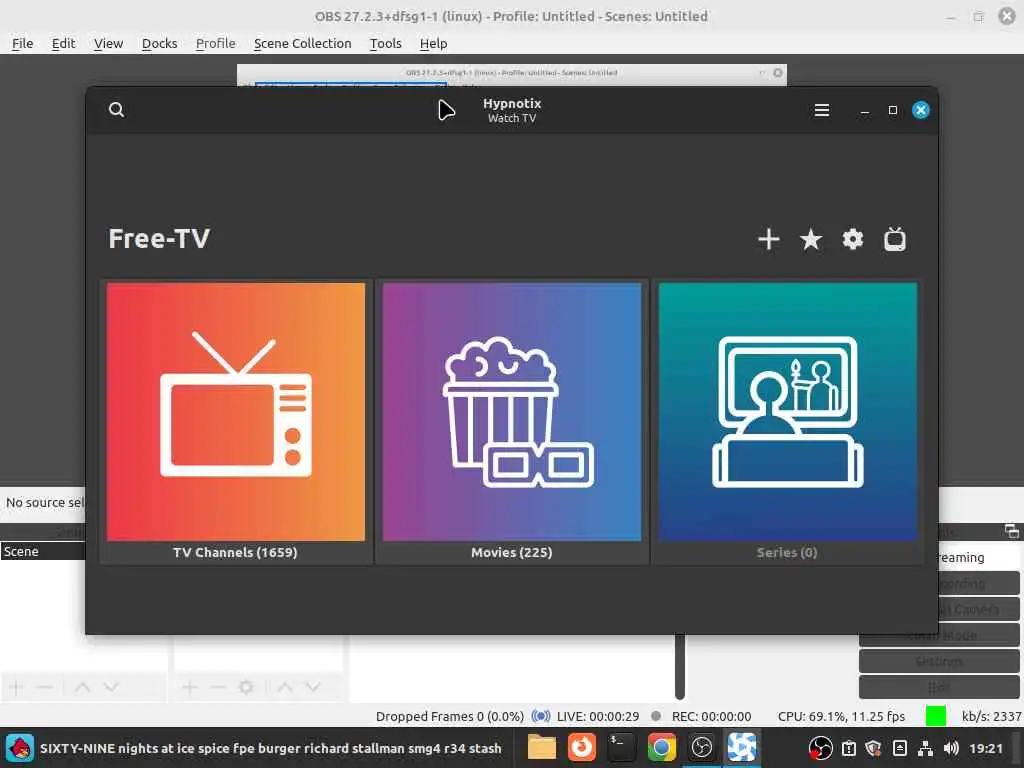Click the Recording button in OBS Controls
The width and height of the screenshot is (1024, 768).
point(978,583)
